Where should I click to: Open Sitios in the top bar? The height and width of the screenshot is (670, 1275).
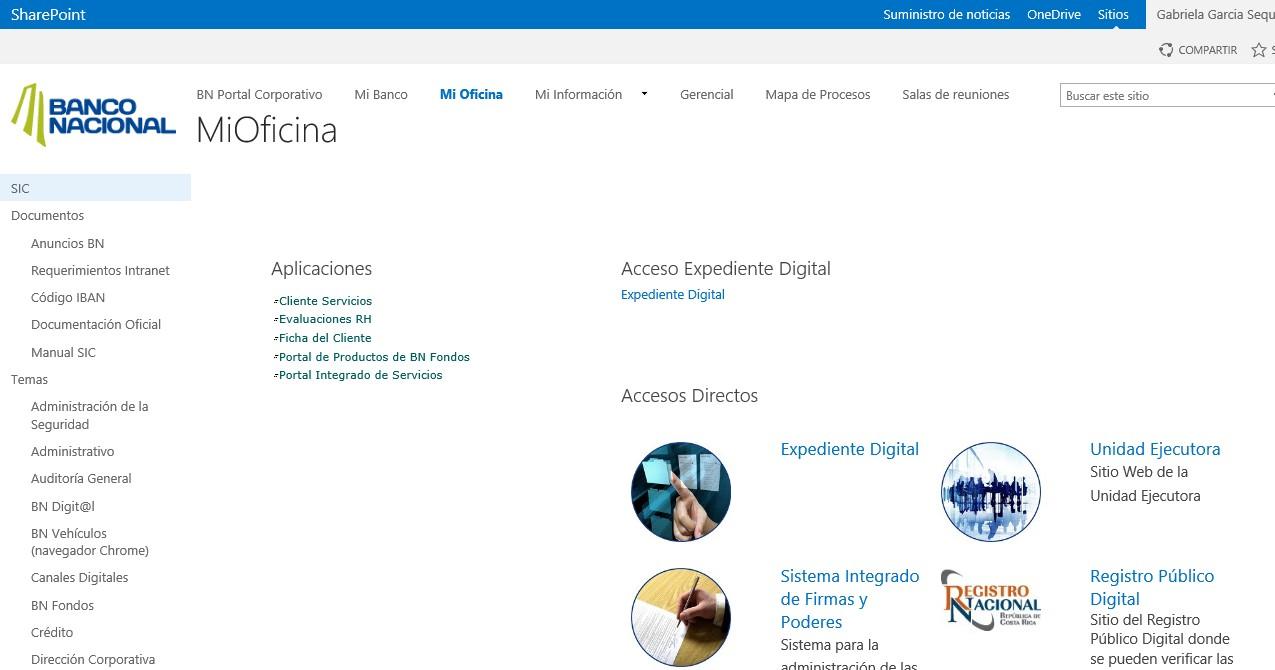point(1113,14)
